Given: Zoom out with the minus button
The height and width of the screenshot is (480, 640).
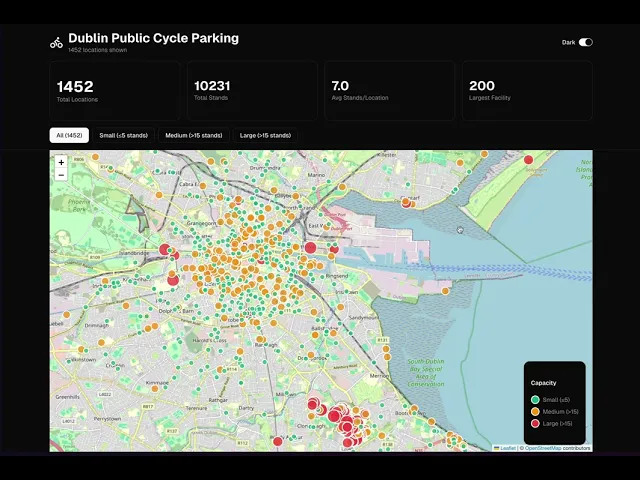Looking at the screenshot, I should coord(61,175).
